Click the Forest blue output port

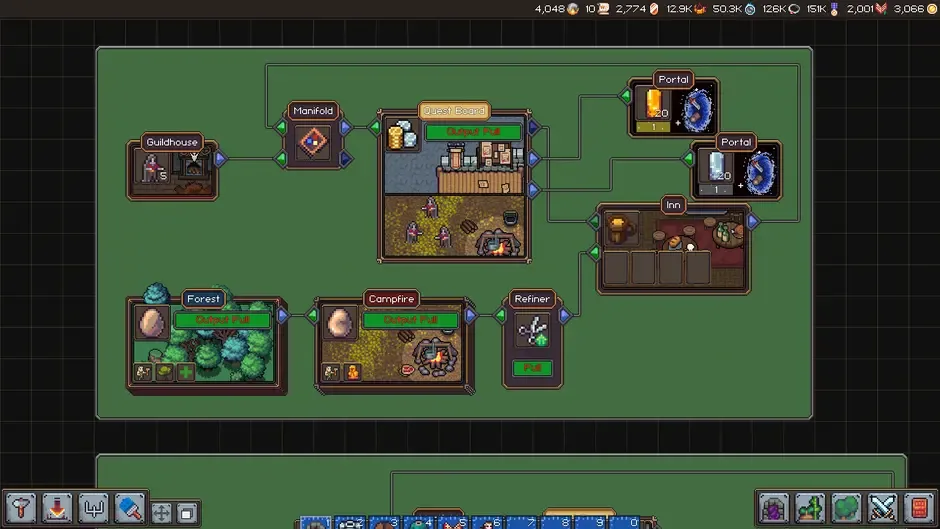(x=283, y=315)
